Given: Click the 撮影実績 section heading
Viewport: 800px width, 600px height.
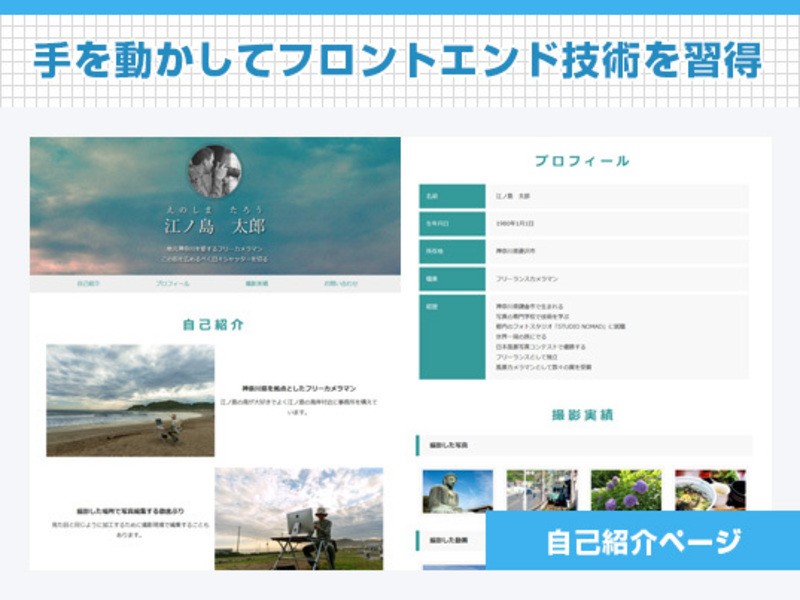Looking at the screenshot, I should (x=582, y=415).
